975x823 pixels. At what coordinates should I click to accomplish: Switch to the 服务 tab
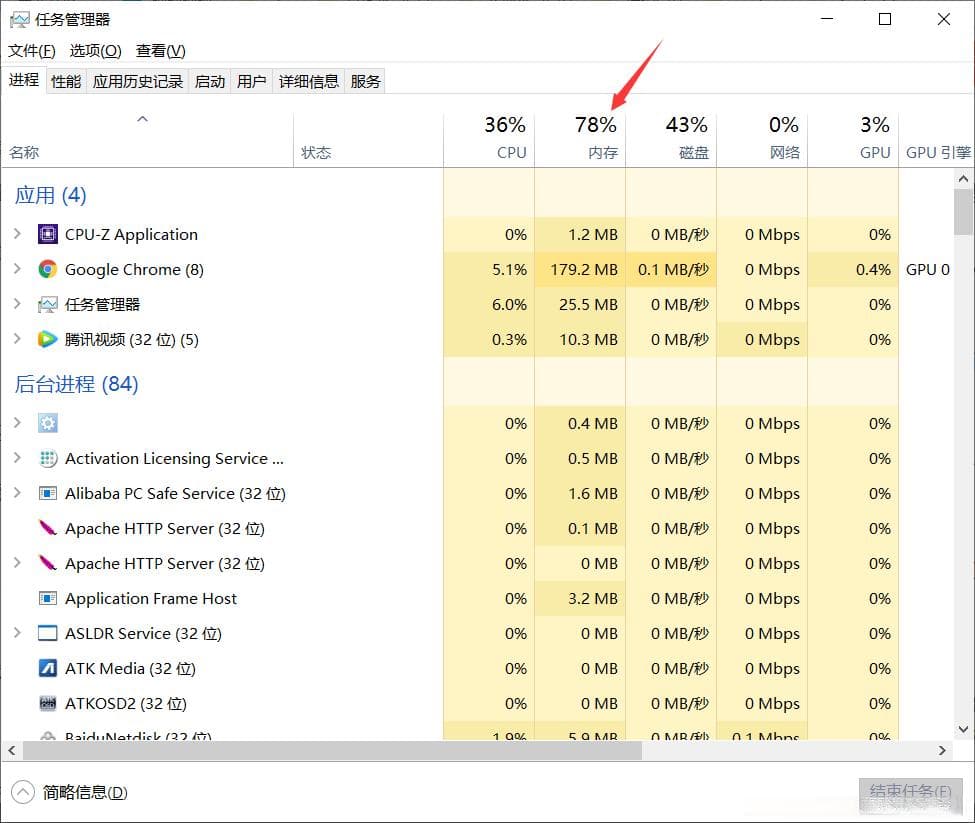365,81
